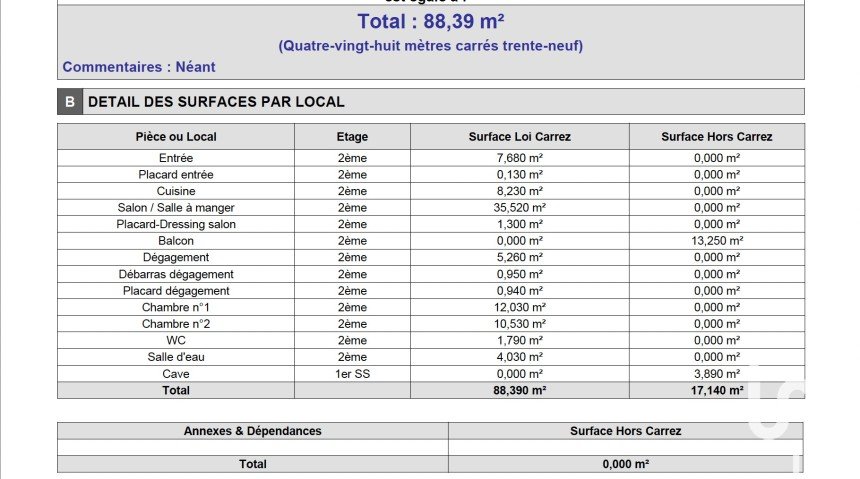860x479 pixels.
Task: Click the 'Cuisine' room cell
Action: click(176, 191)
